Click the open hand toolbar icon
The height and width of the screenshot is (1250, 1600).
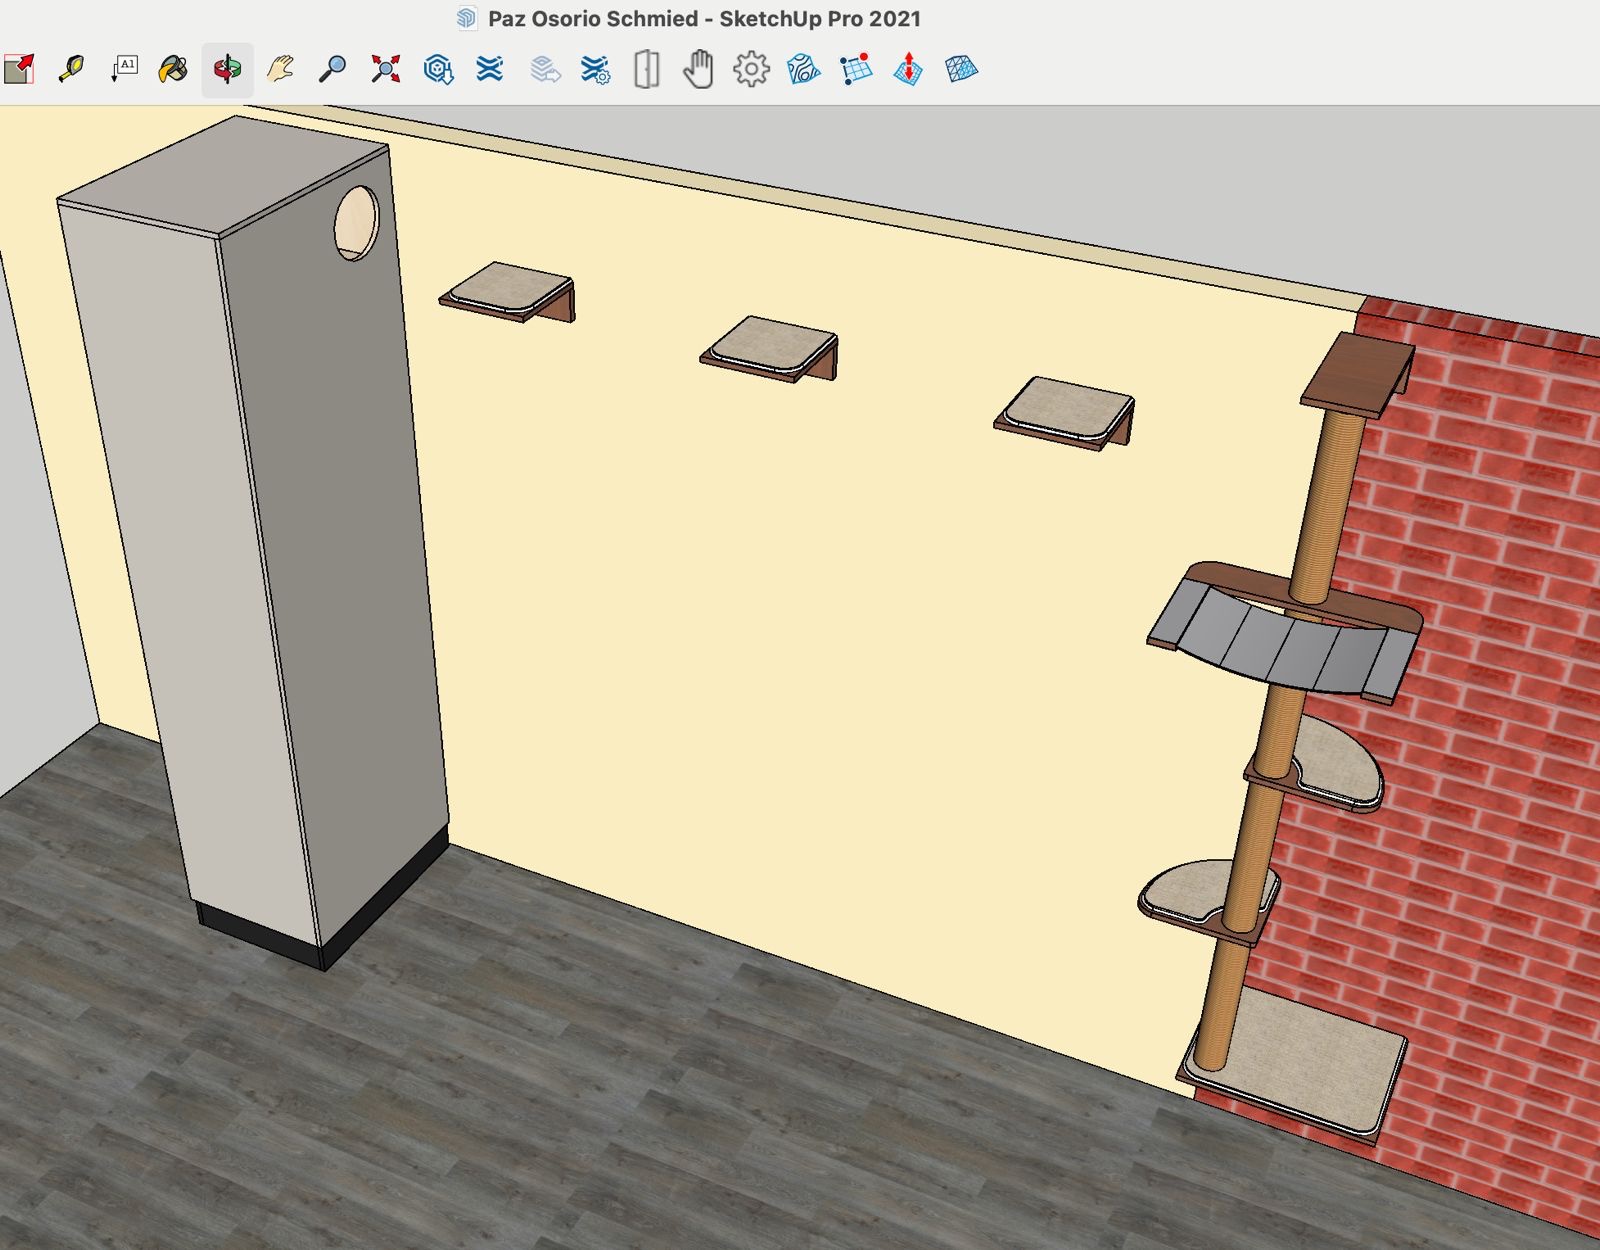(x=698, y=69)
